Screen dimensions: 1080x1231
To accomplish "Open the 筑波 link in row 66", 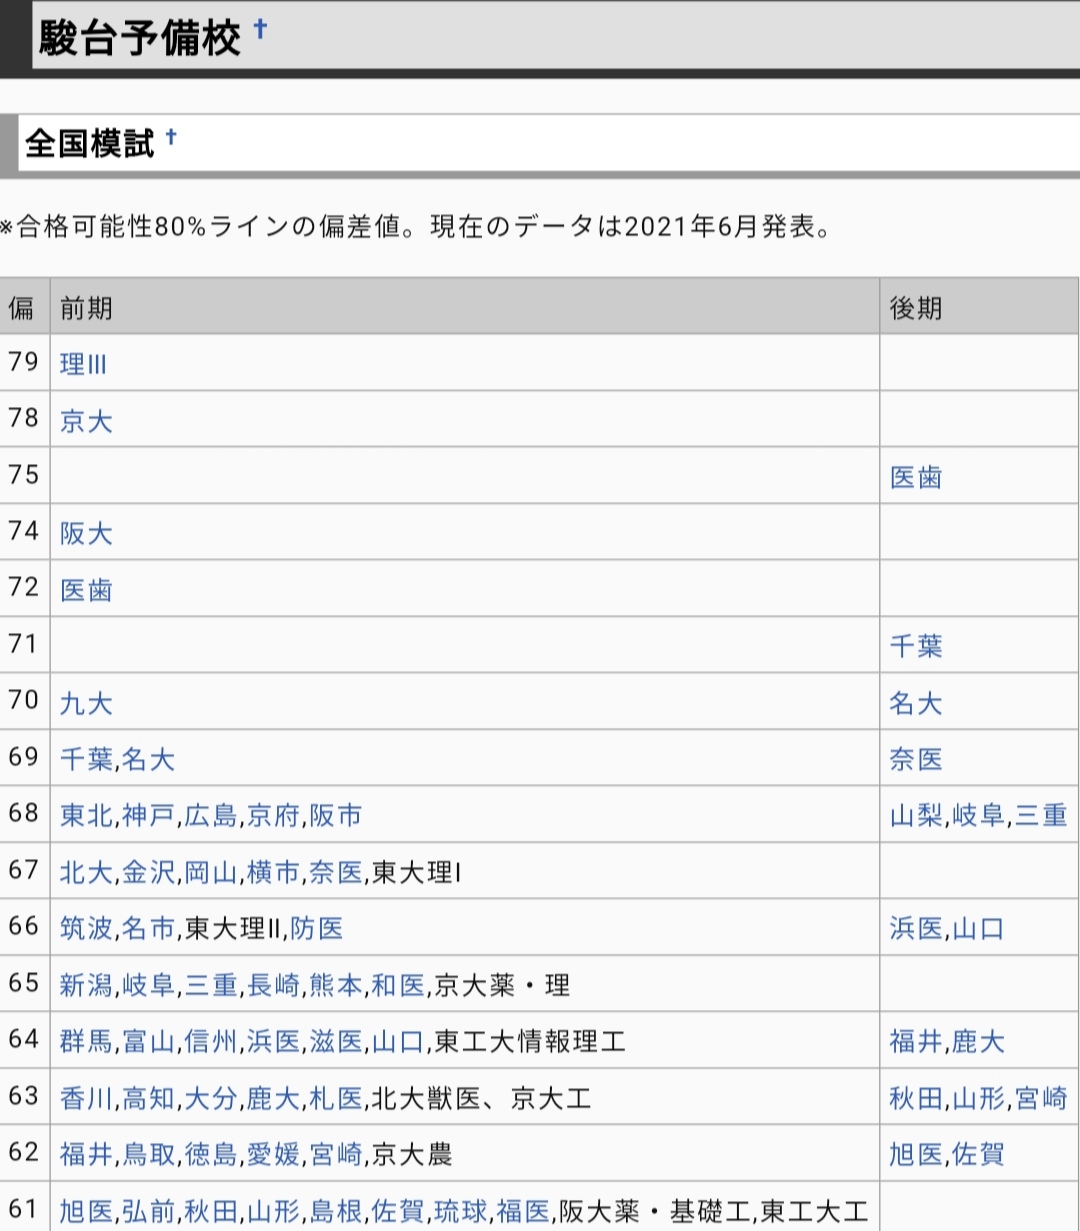I will [x=86, y=928].
